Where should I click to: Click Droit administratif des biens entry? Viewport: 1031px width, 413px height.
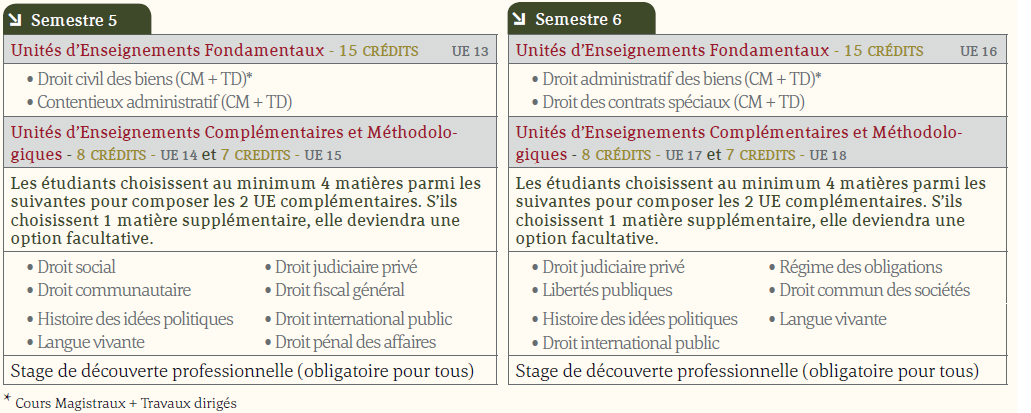click(682, 80)
